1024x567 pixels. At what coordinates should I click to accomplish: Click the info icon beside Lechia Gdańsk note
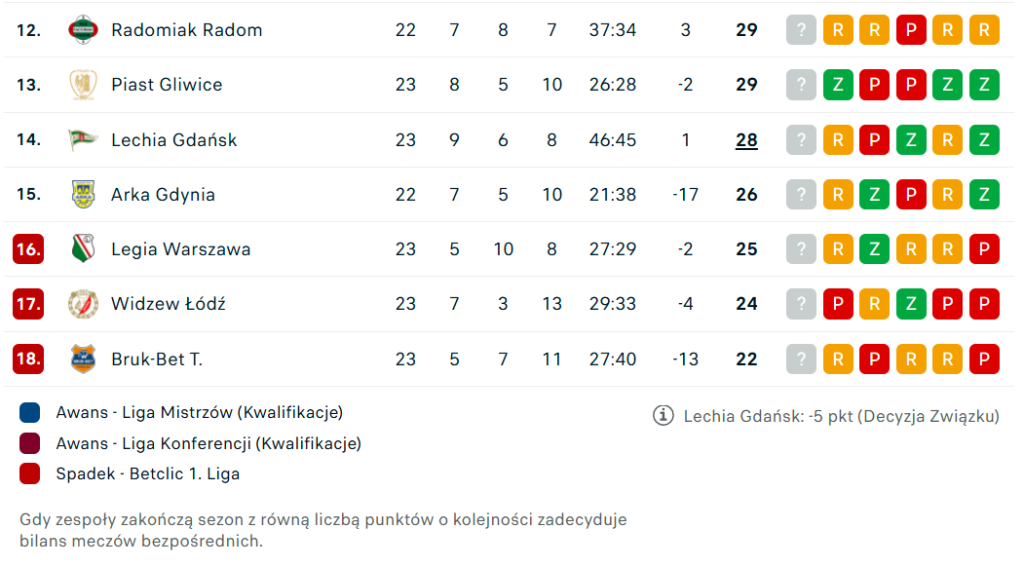tap(663, 416)
